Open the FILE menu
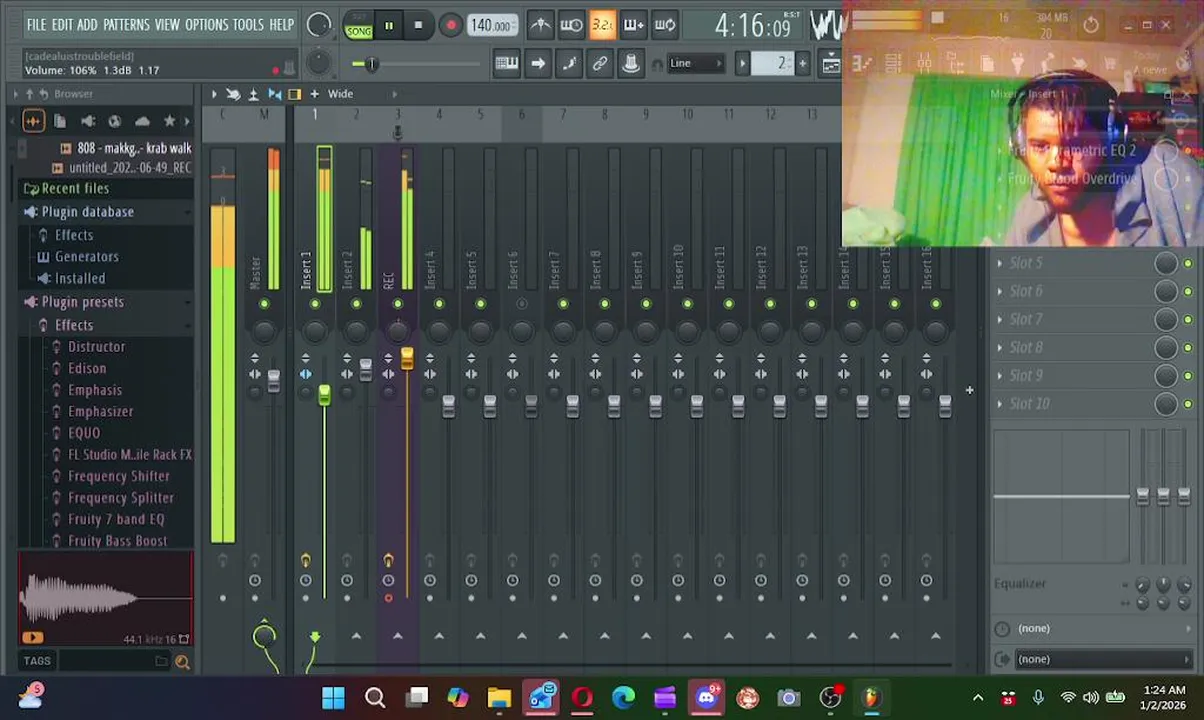The height and width of the screenshot is (720, 1204). point(37,25)
